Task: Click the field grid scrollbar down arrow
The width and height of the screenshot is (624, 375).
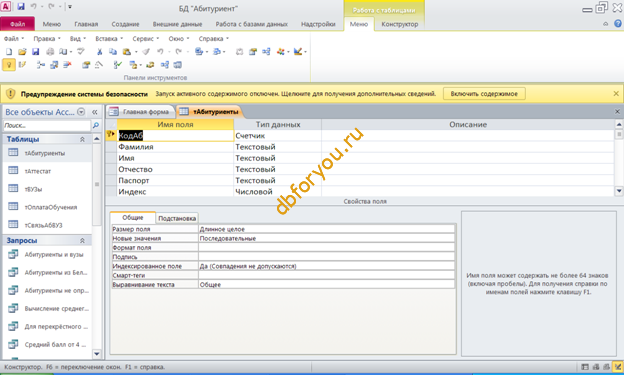Action: click(x=619, y=191)
